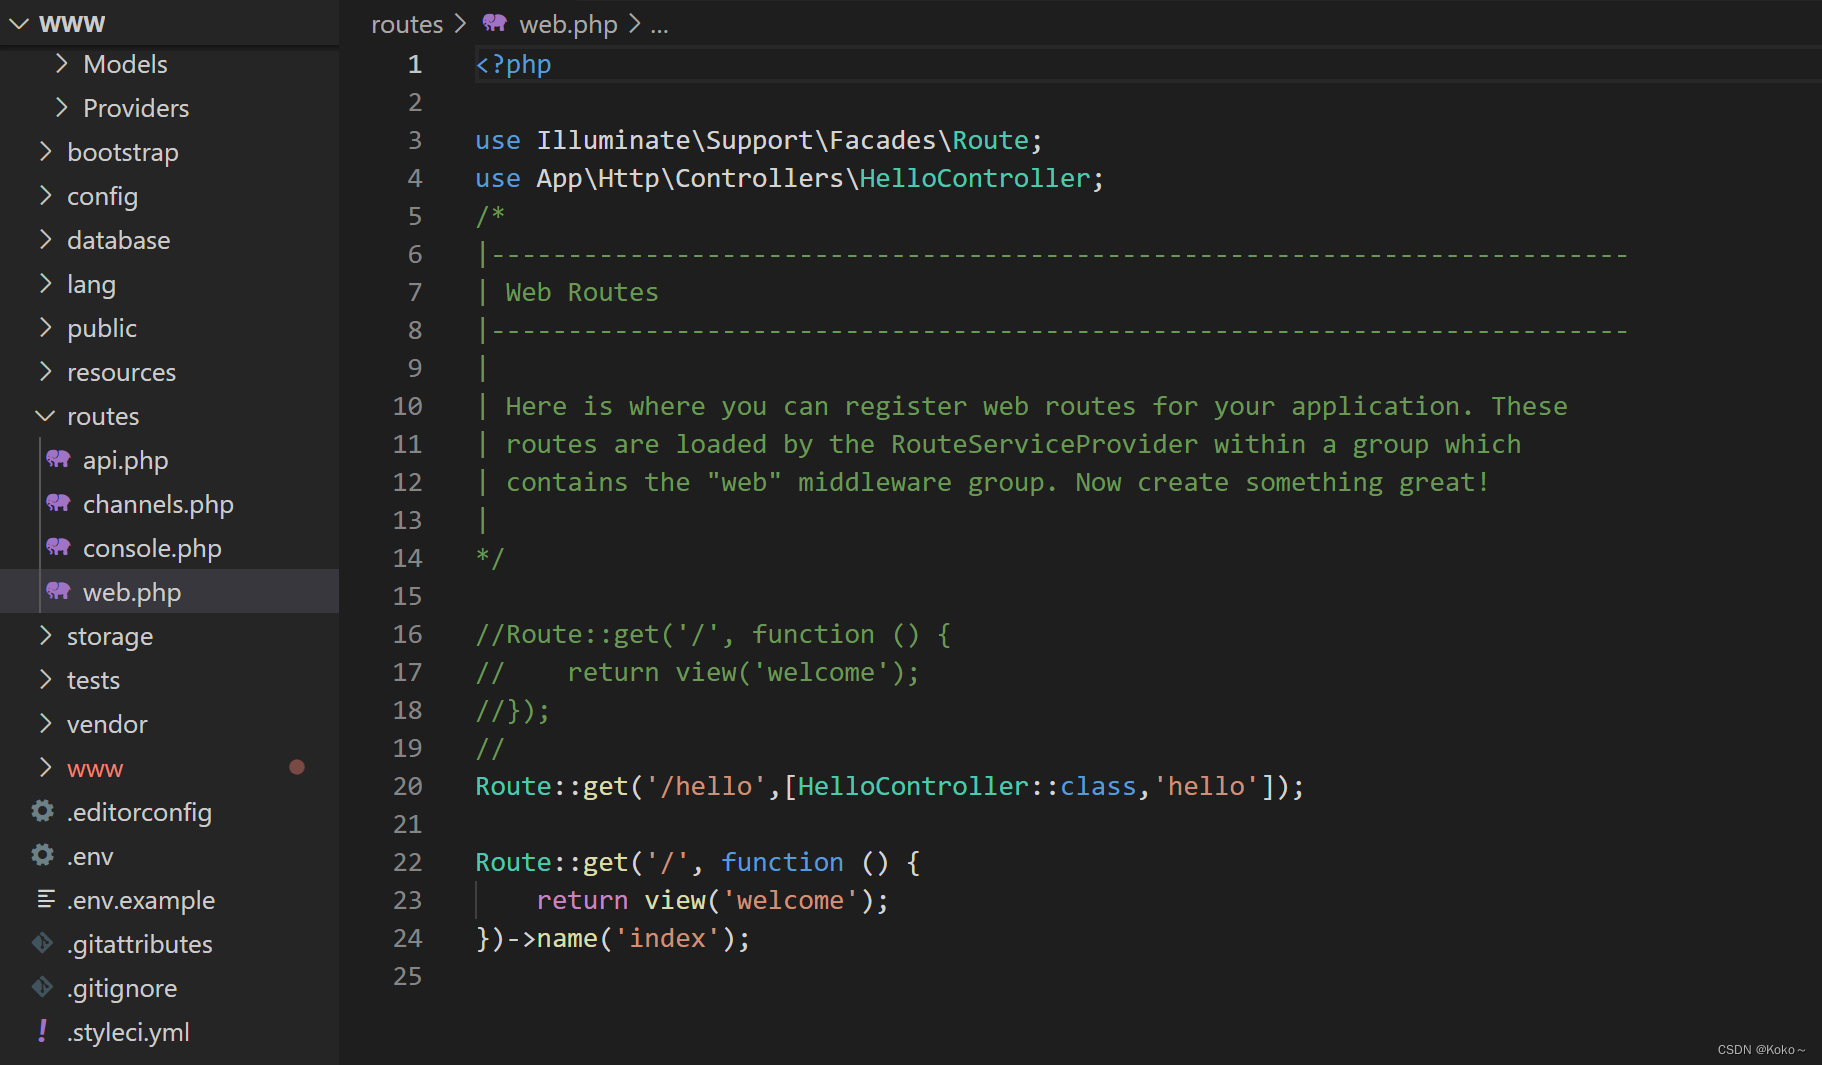Open the .env file
The image size is (1822, 1065).
(90, 856)
